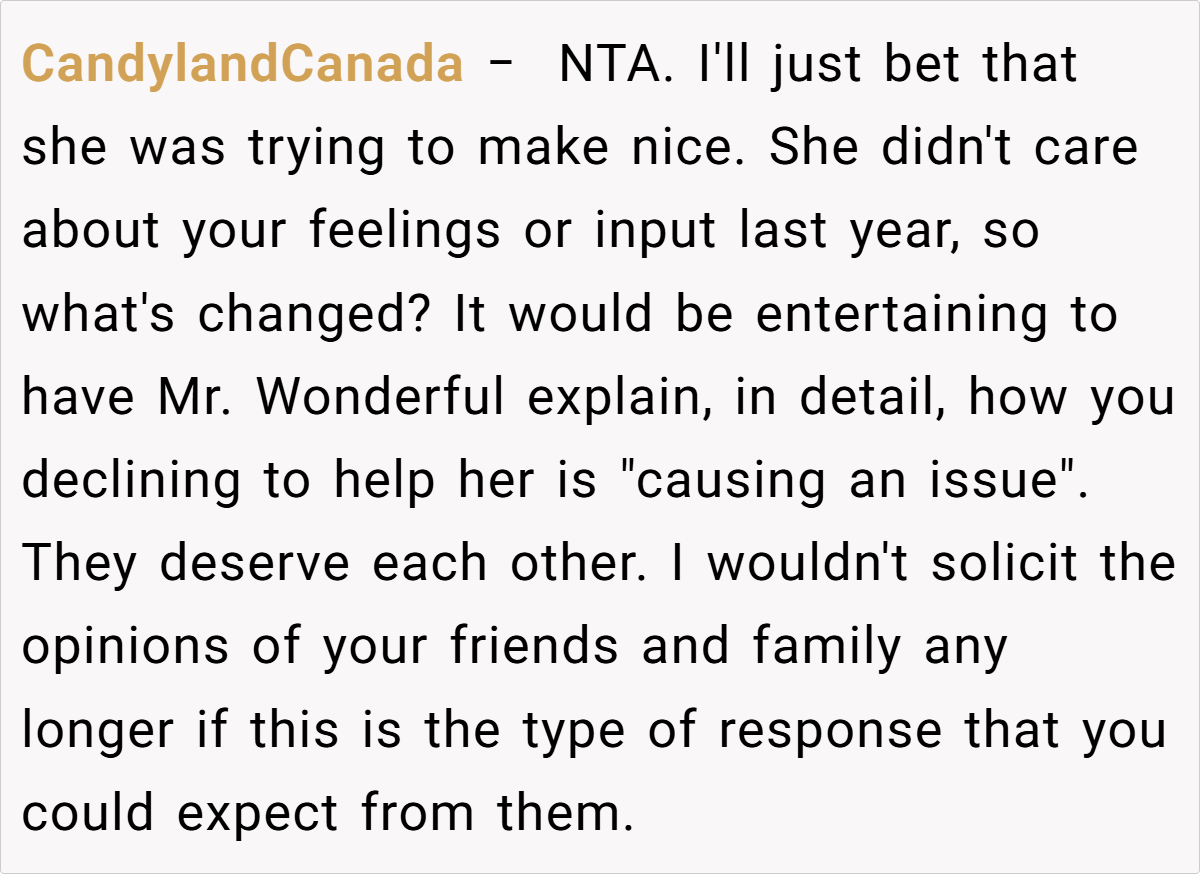The width and height of the screenshot is (1200, 874).
Task: Click the word "declining"
Action: (x=131, y=481)
